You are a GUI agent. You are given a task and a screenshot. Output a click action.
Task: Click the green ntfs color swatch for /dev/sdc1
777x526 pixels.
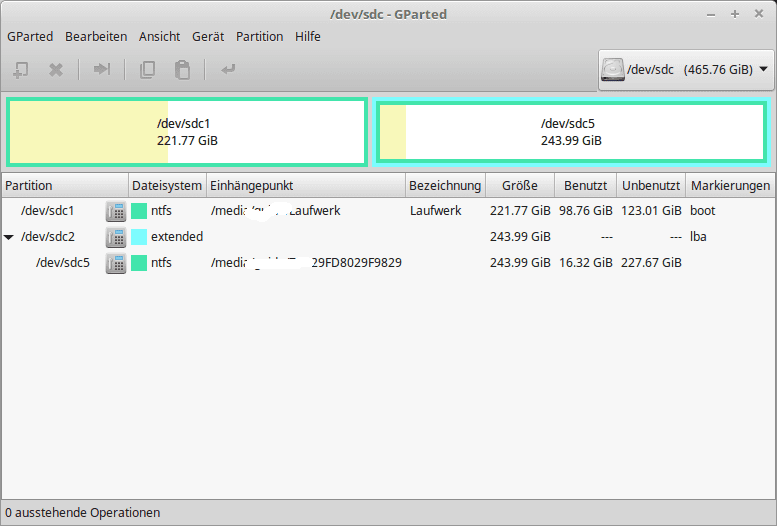coord(139,211)
